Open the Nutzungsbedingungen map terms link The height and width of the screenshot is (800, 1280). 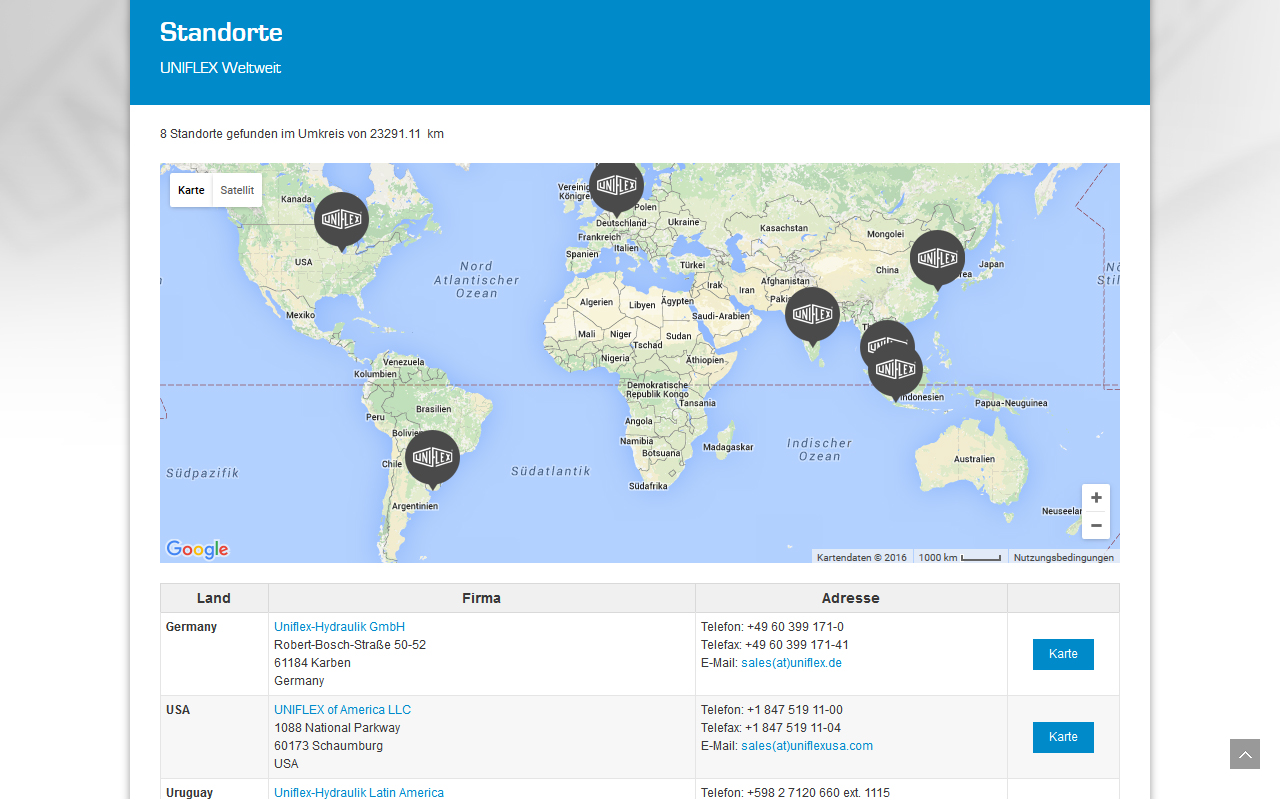[x=1063, y=557]
